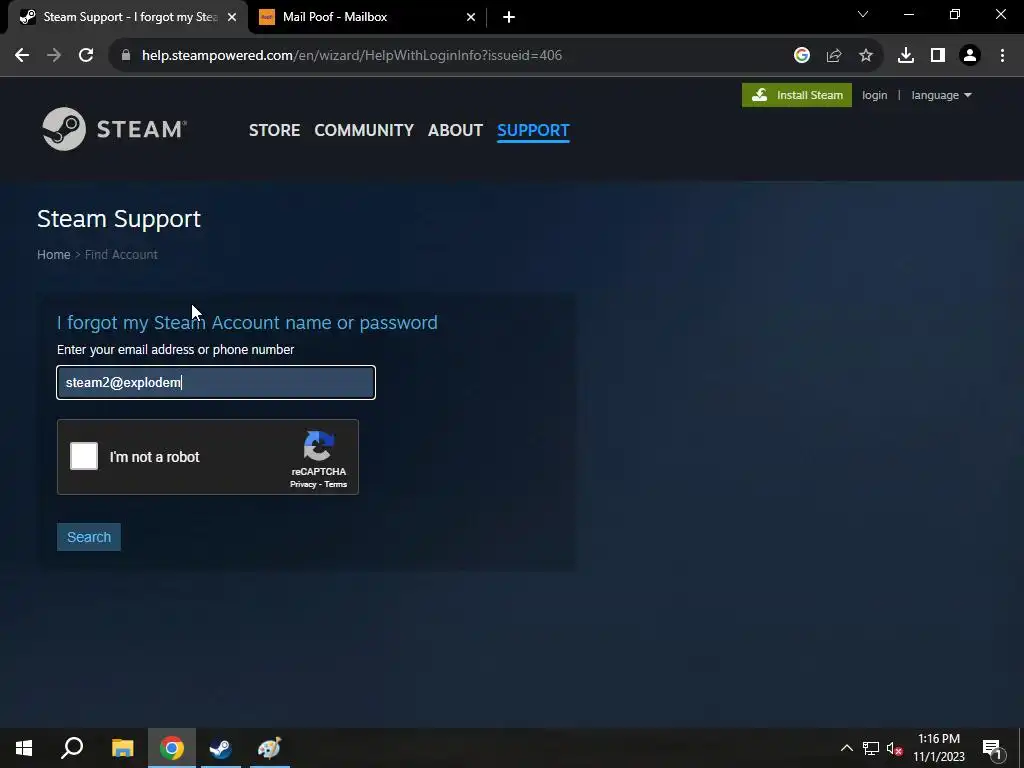Click the Search button

click(89, 537)
